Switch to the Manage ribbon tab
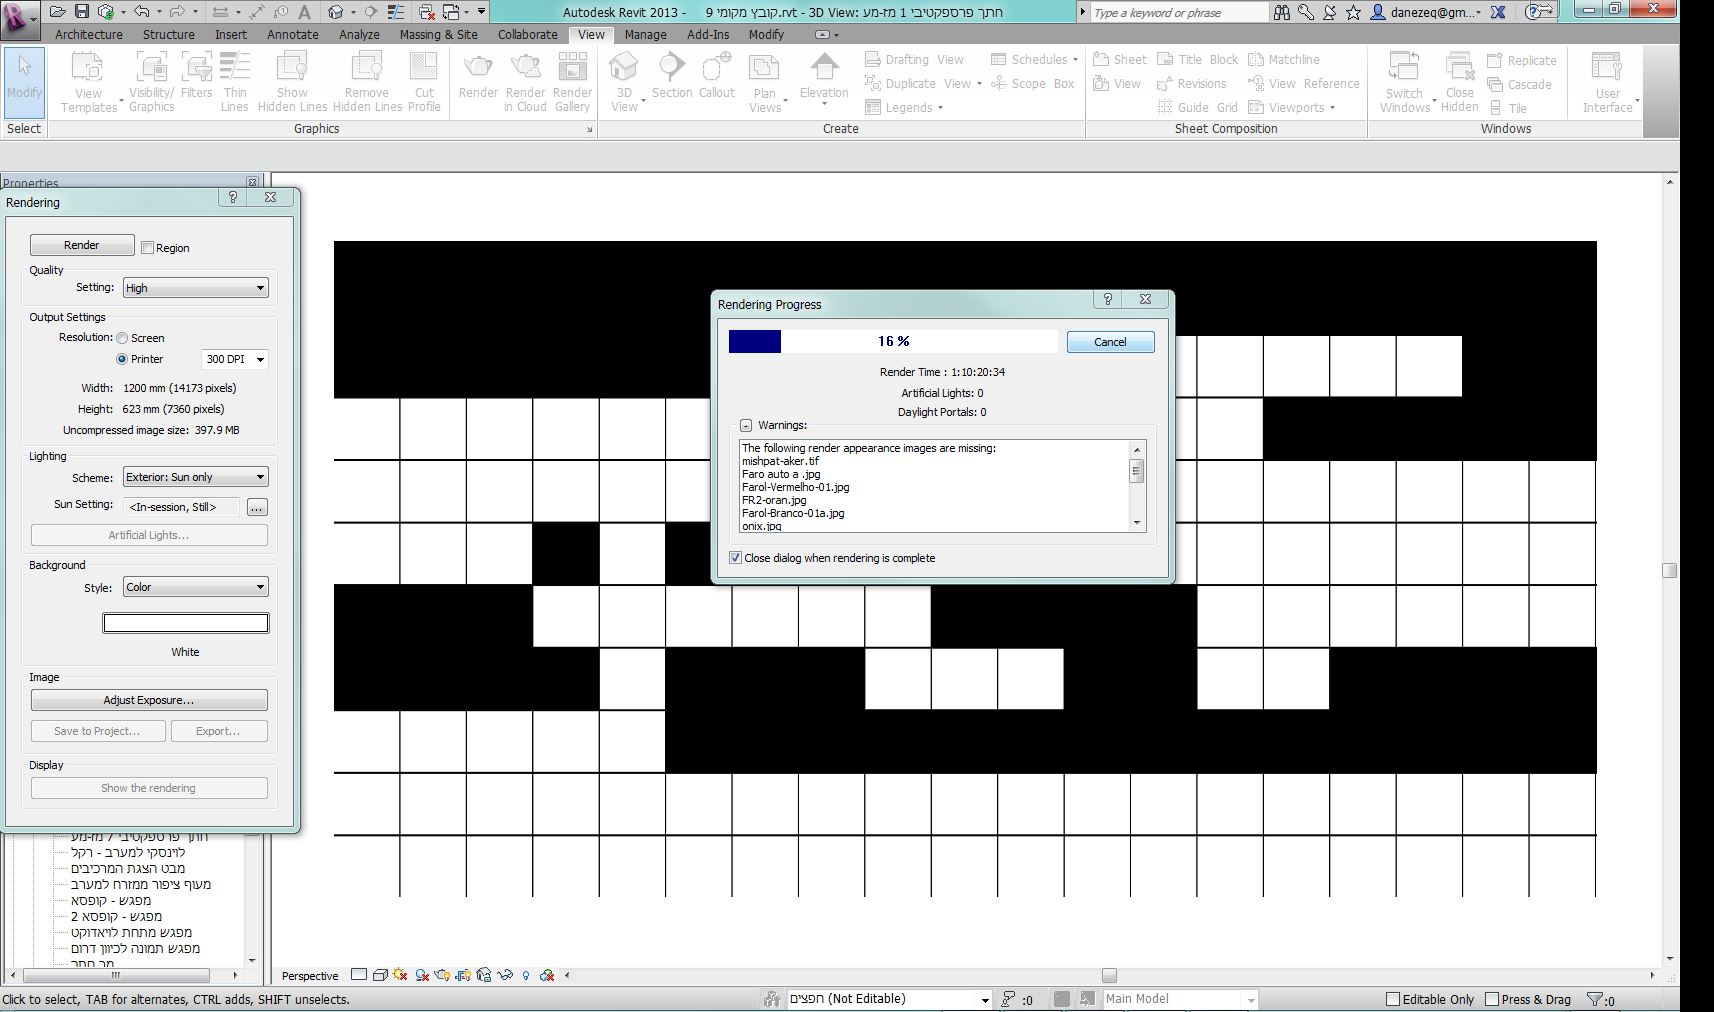Viewport: 1714px width, 1012px height. [x=646, y=34]
